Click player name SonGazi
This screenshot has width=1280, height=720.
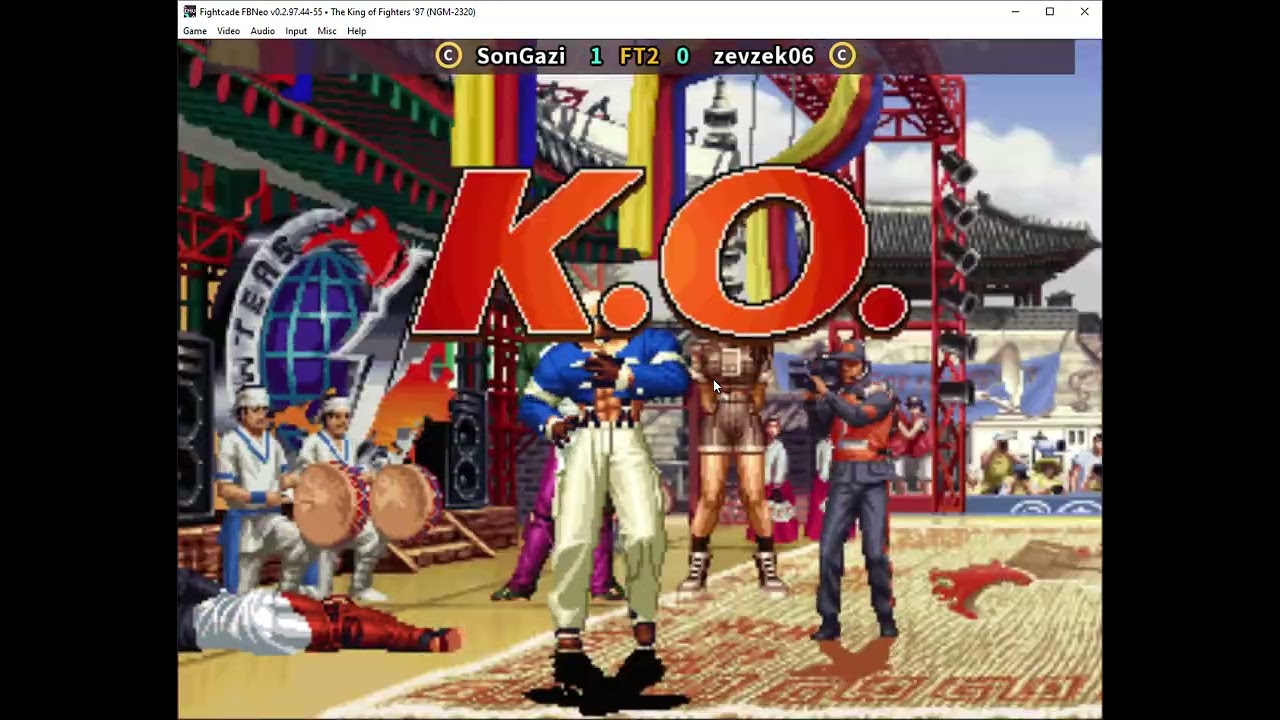(x=521, y=56)
